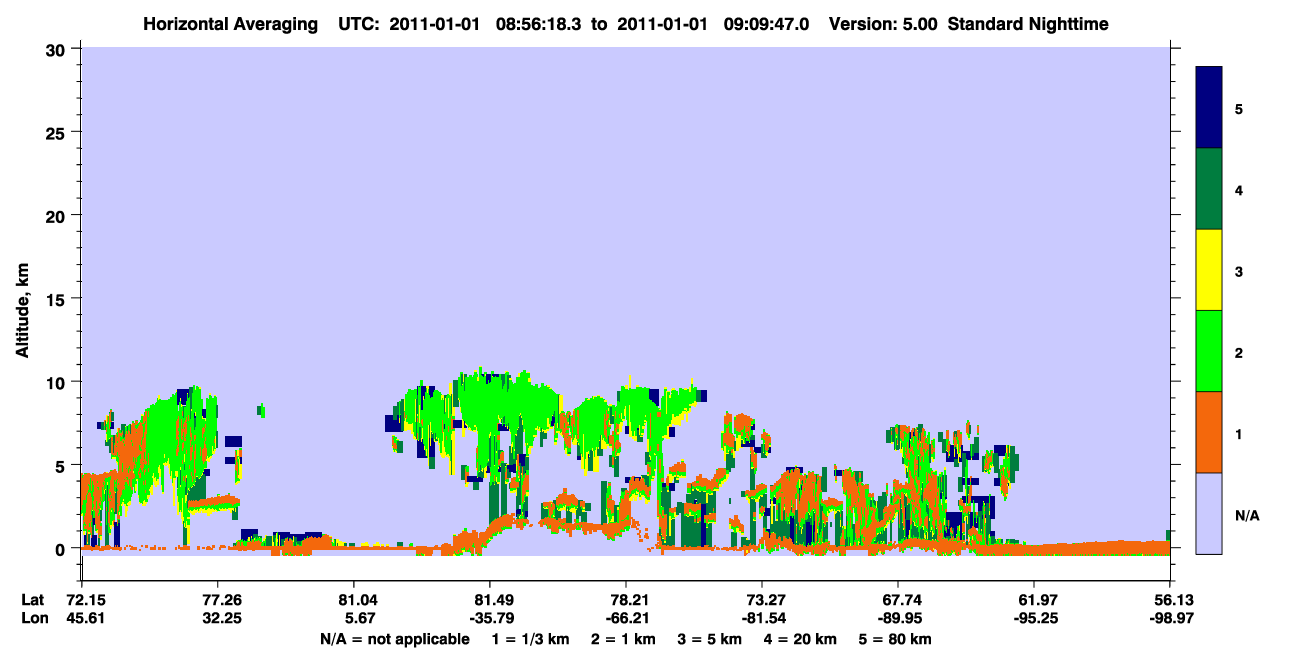Viewport: 1300px width, 667px height.
Task: Click the '1 = 1/3 km' legend text
Action: tap(530, 640)
